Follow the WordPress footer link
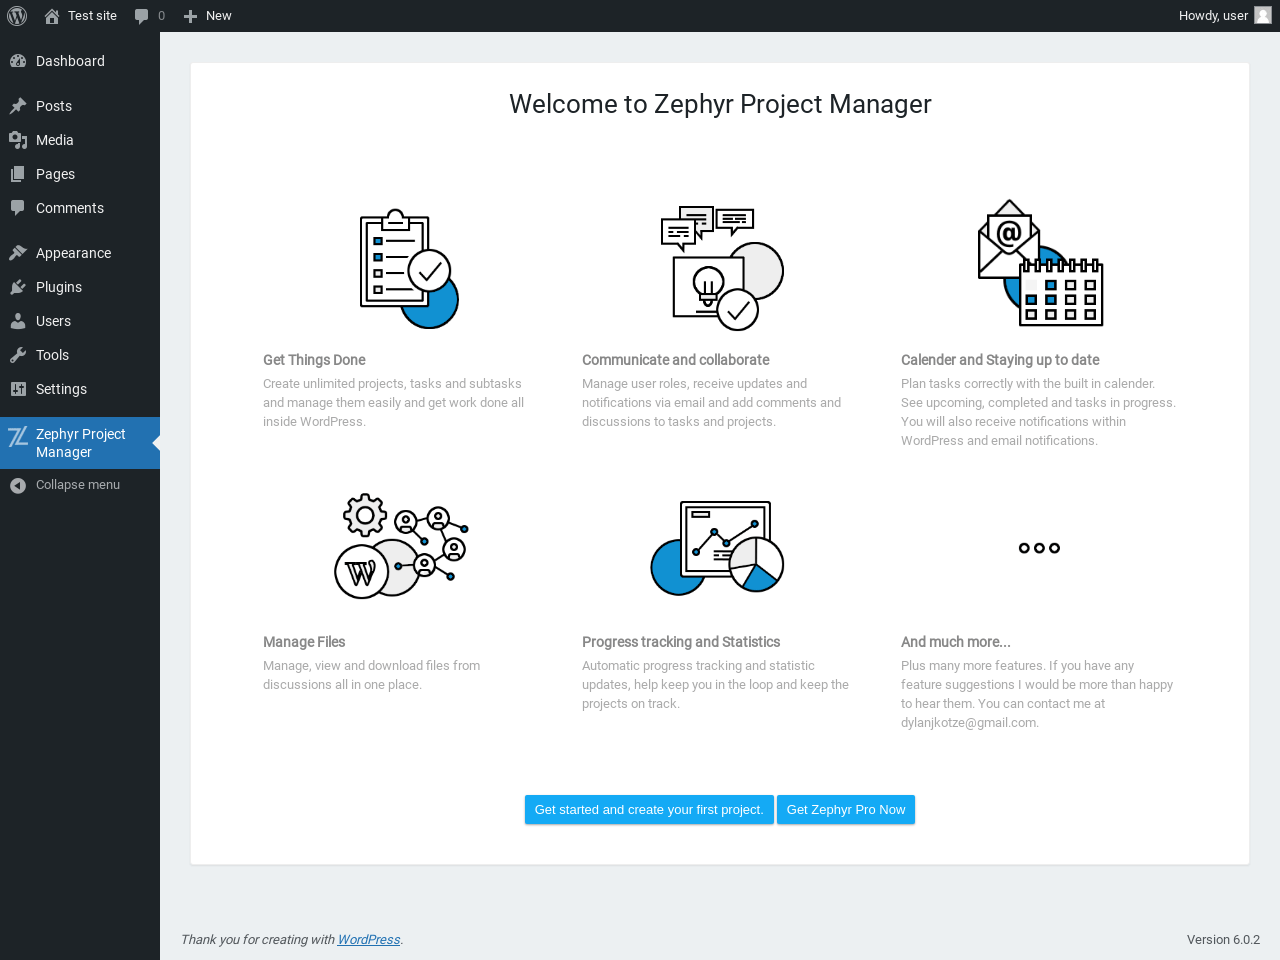Screen dimensions: 1280x960 (x=369, y=940)
